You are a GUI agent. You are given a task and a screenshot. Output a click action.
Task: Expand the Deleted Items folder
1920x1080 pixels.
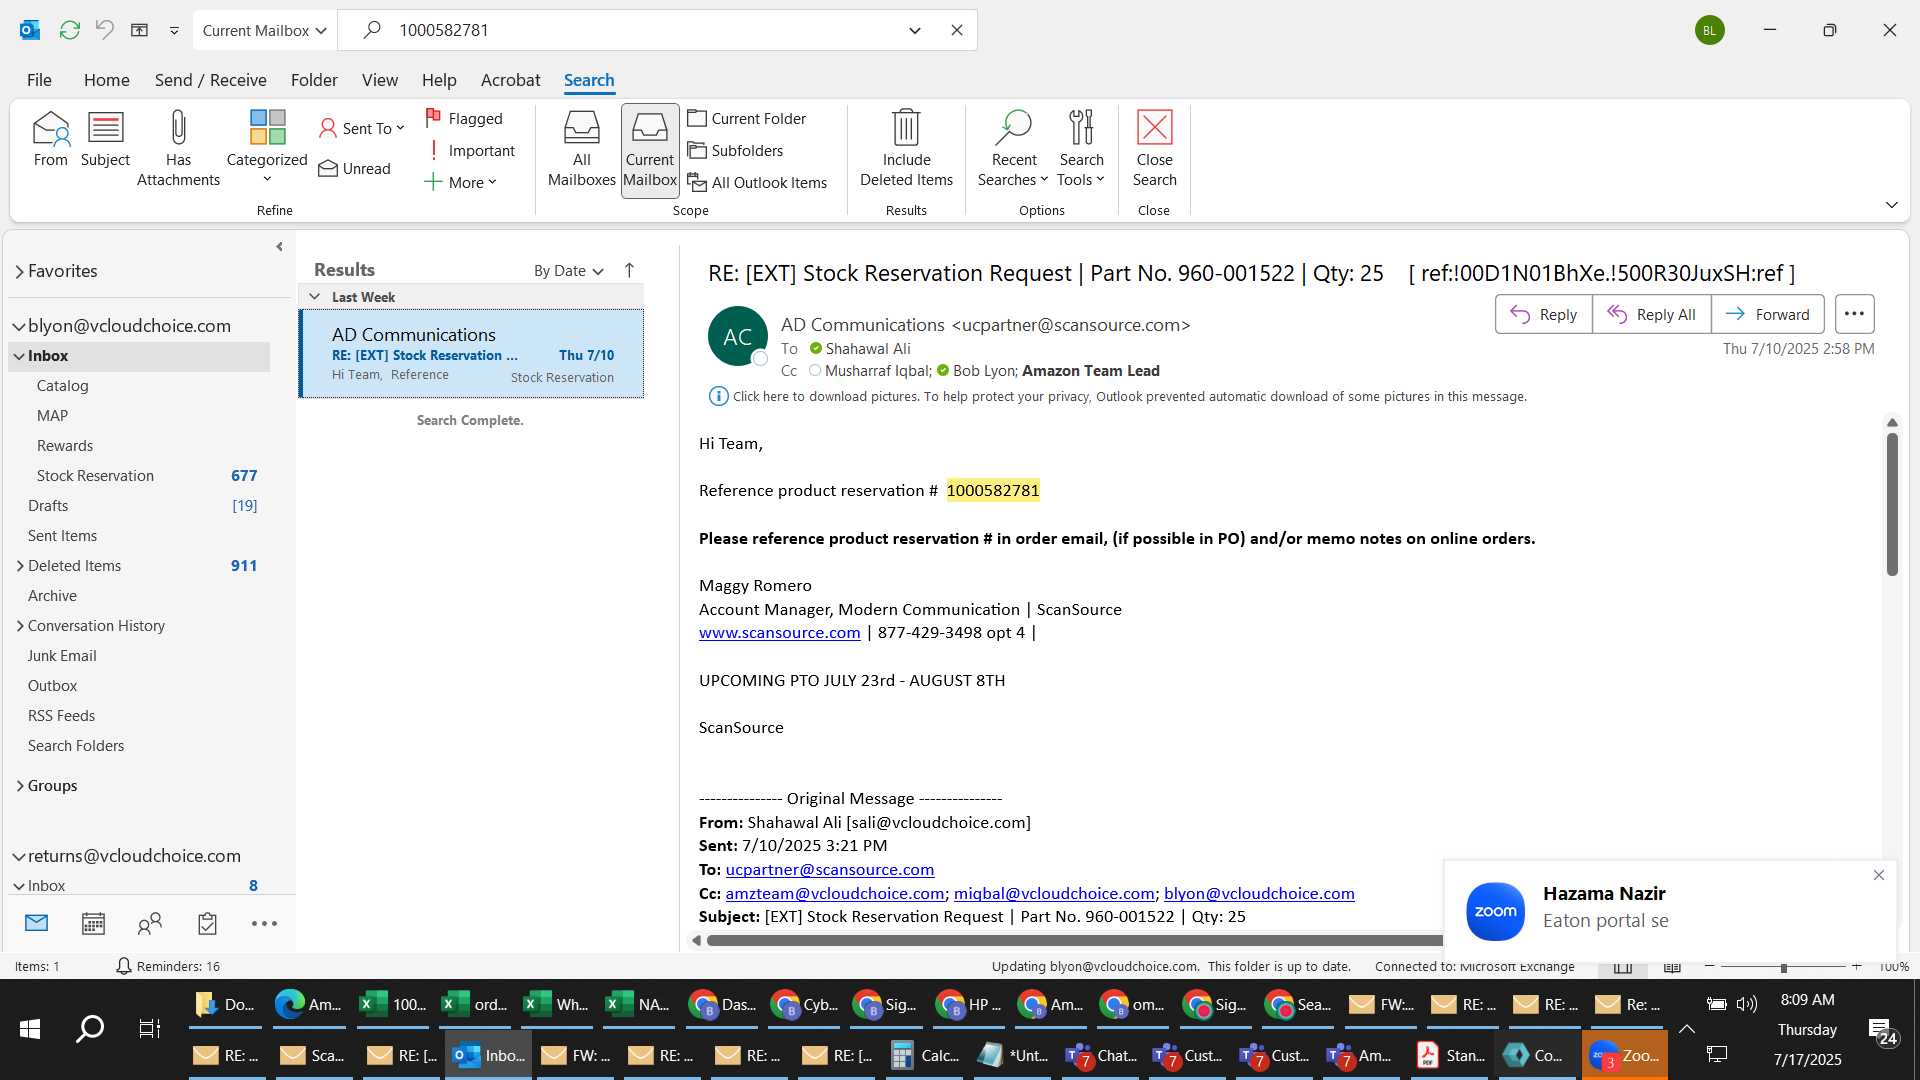tap(20, 566)
